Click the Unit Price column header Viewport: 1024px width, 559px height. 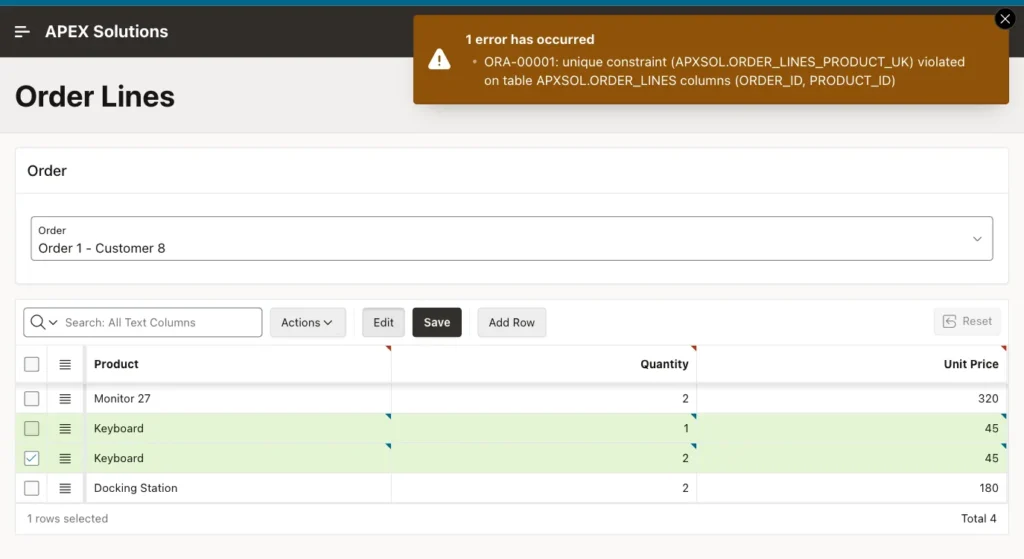pos(852,364)
